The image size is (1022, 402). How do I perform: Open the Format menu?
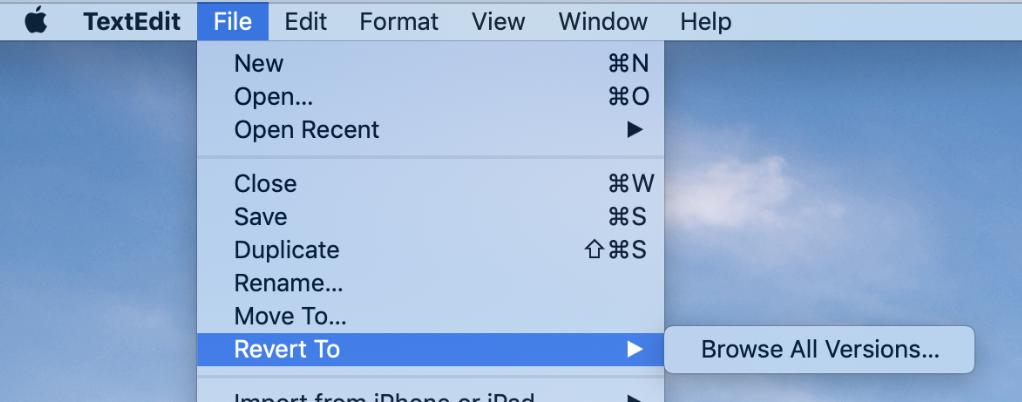[x=399, y=22]
